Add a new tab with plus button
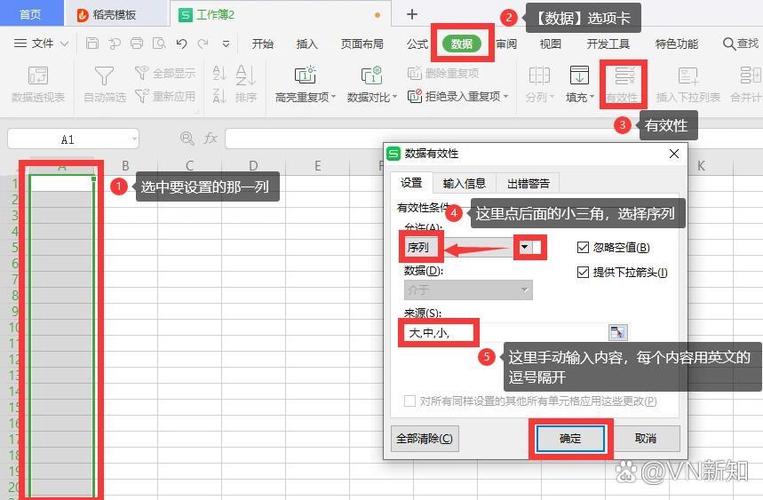 click(x=412, y=14)
